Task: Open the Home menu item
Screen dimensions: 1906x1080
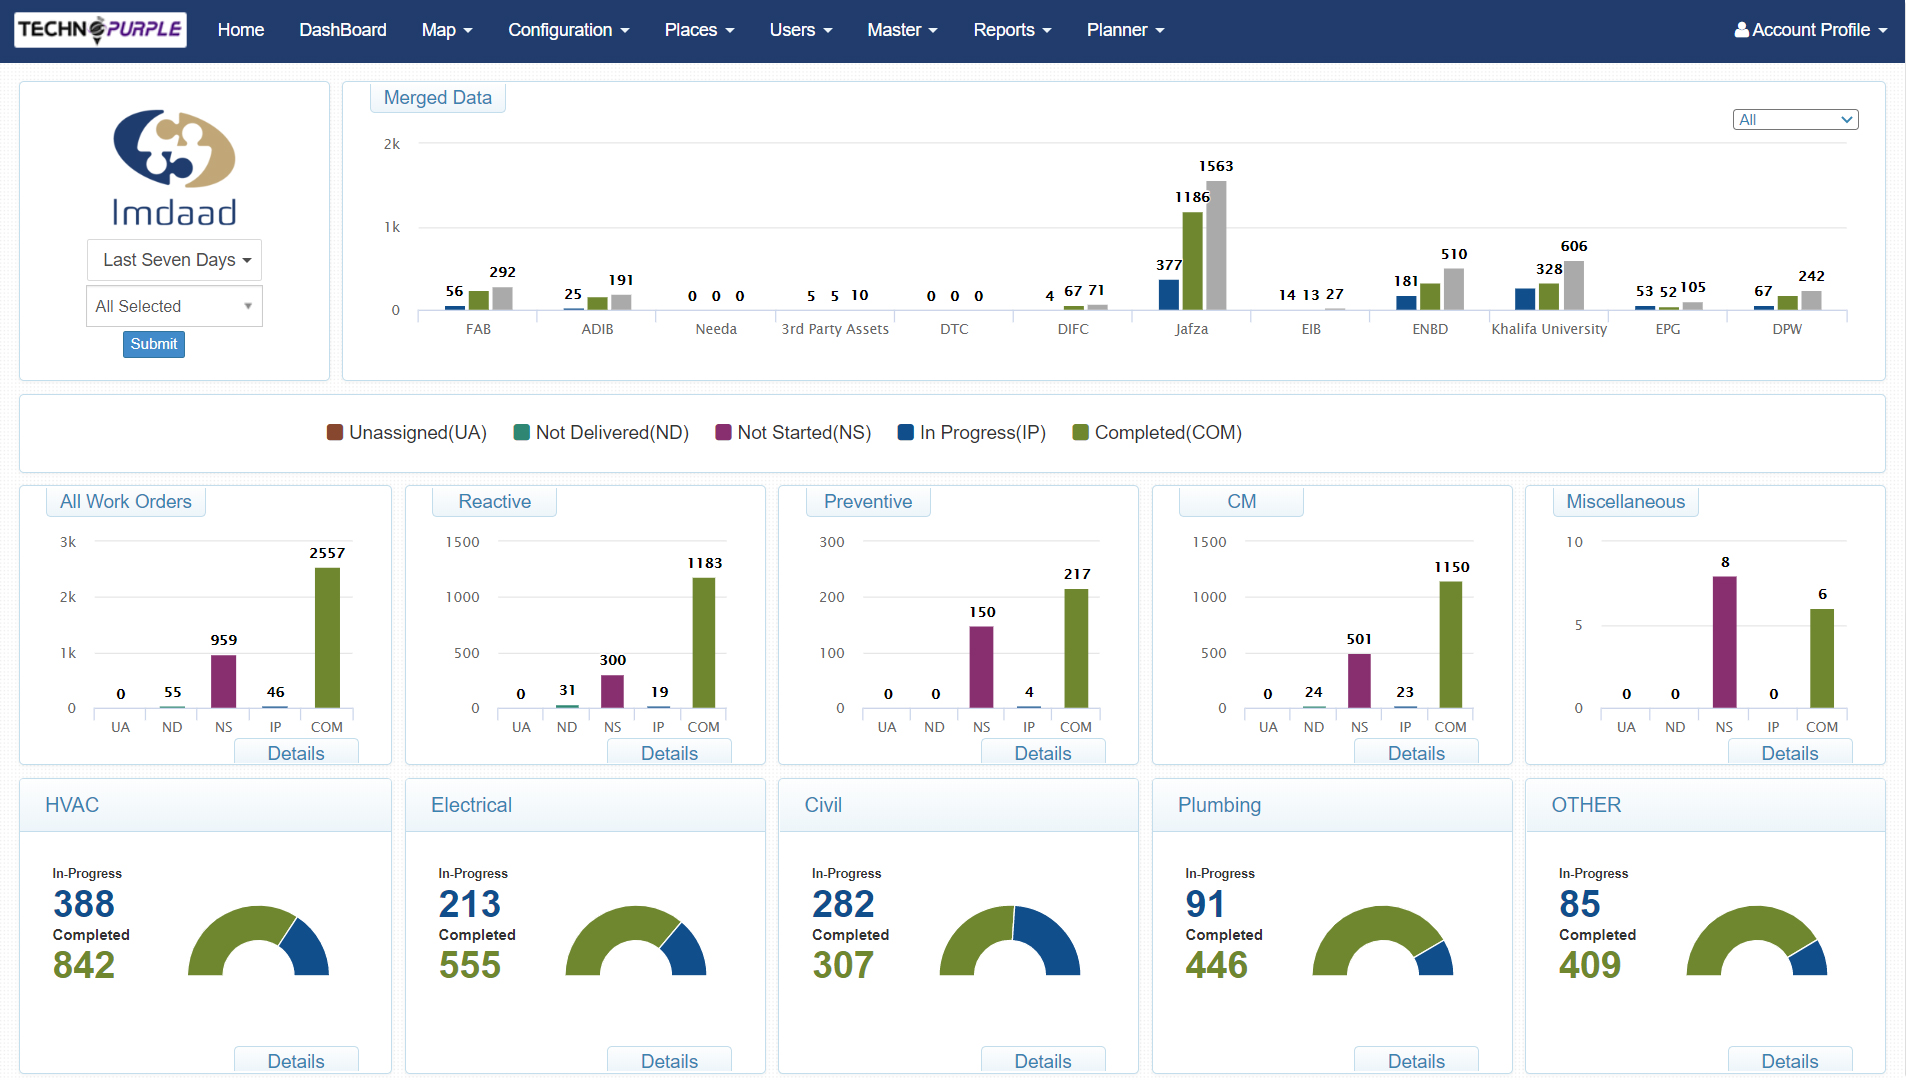Action: (241, 30)
